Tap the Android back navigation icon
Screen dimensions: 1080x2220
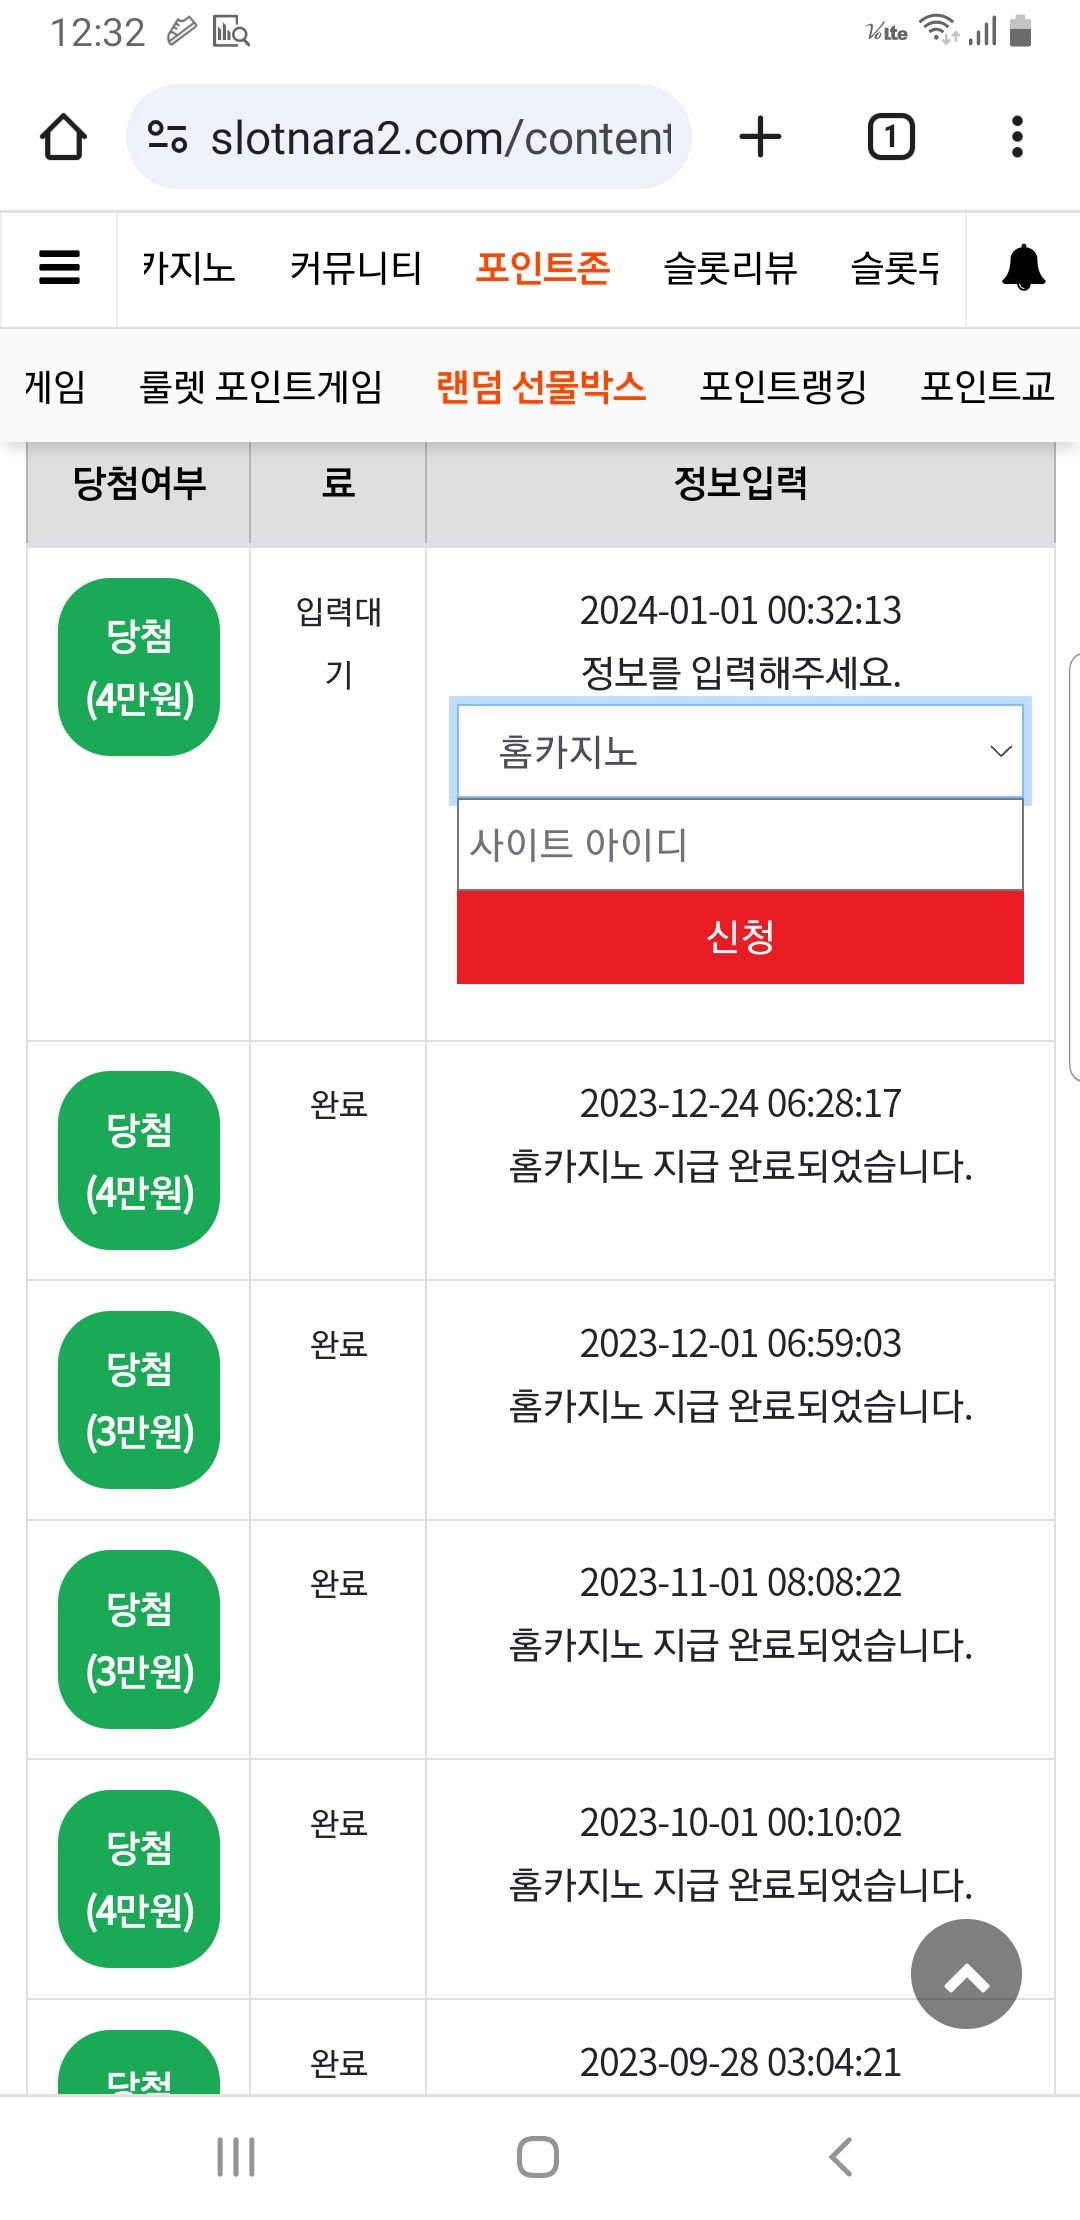[x=841, y=2157]
